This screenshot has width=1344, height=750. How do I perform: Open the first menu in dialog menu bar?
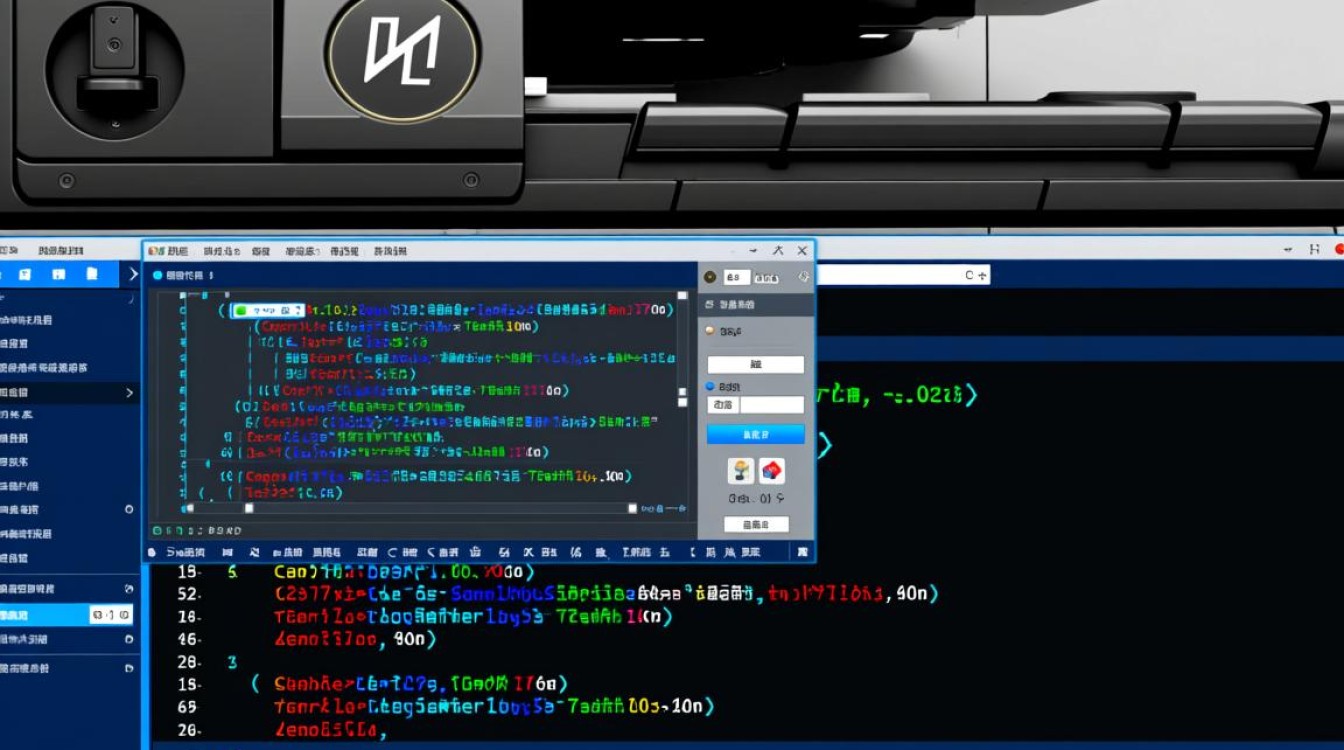171,251
